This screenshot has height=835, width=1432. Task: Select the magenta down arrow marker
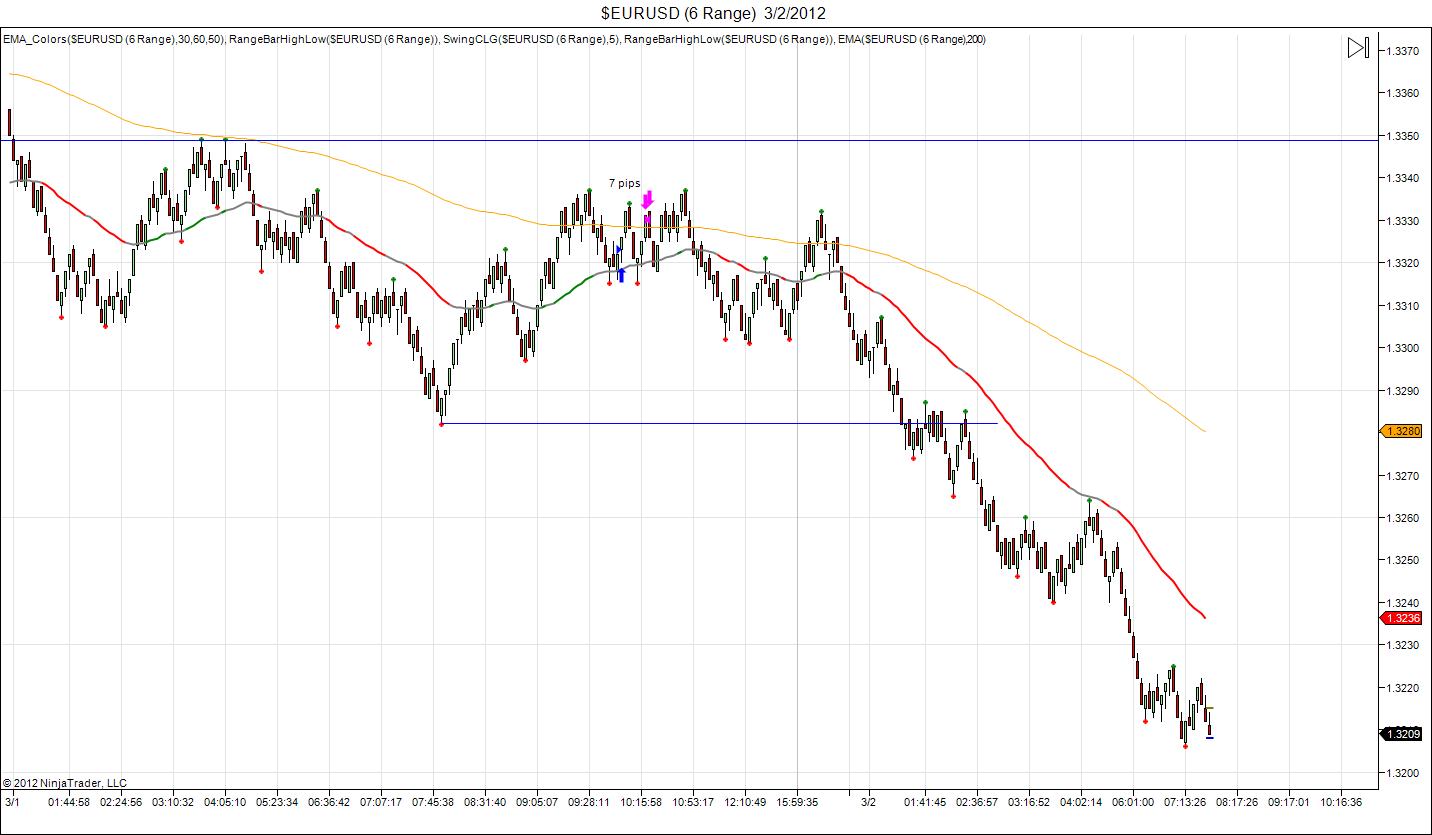coord(647,199)
